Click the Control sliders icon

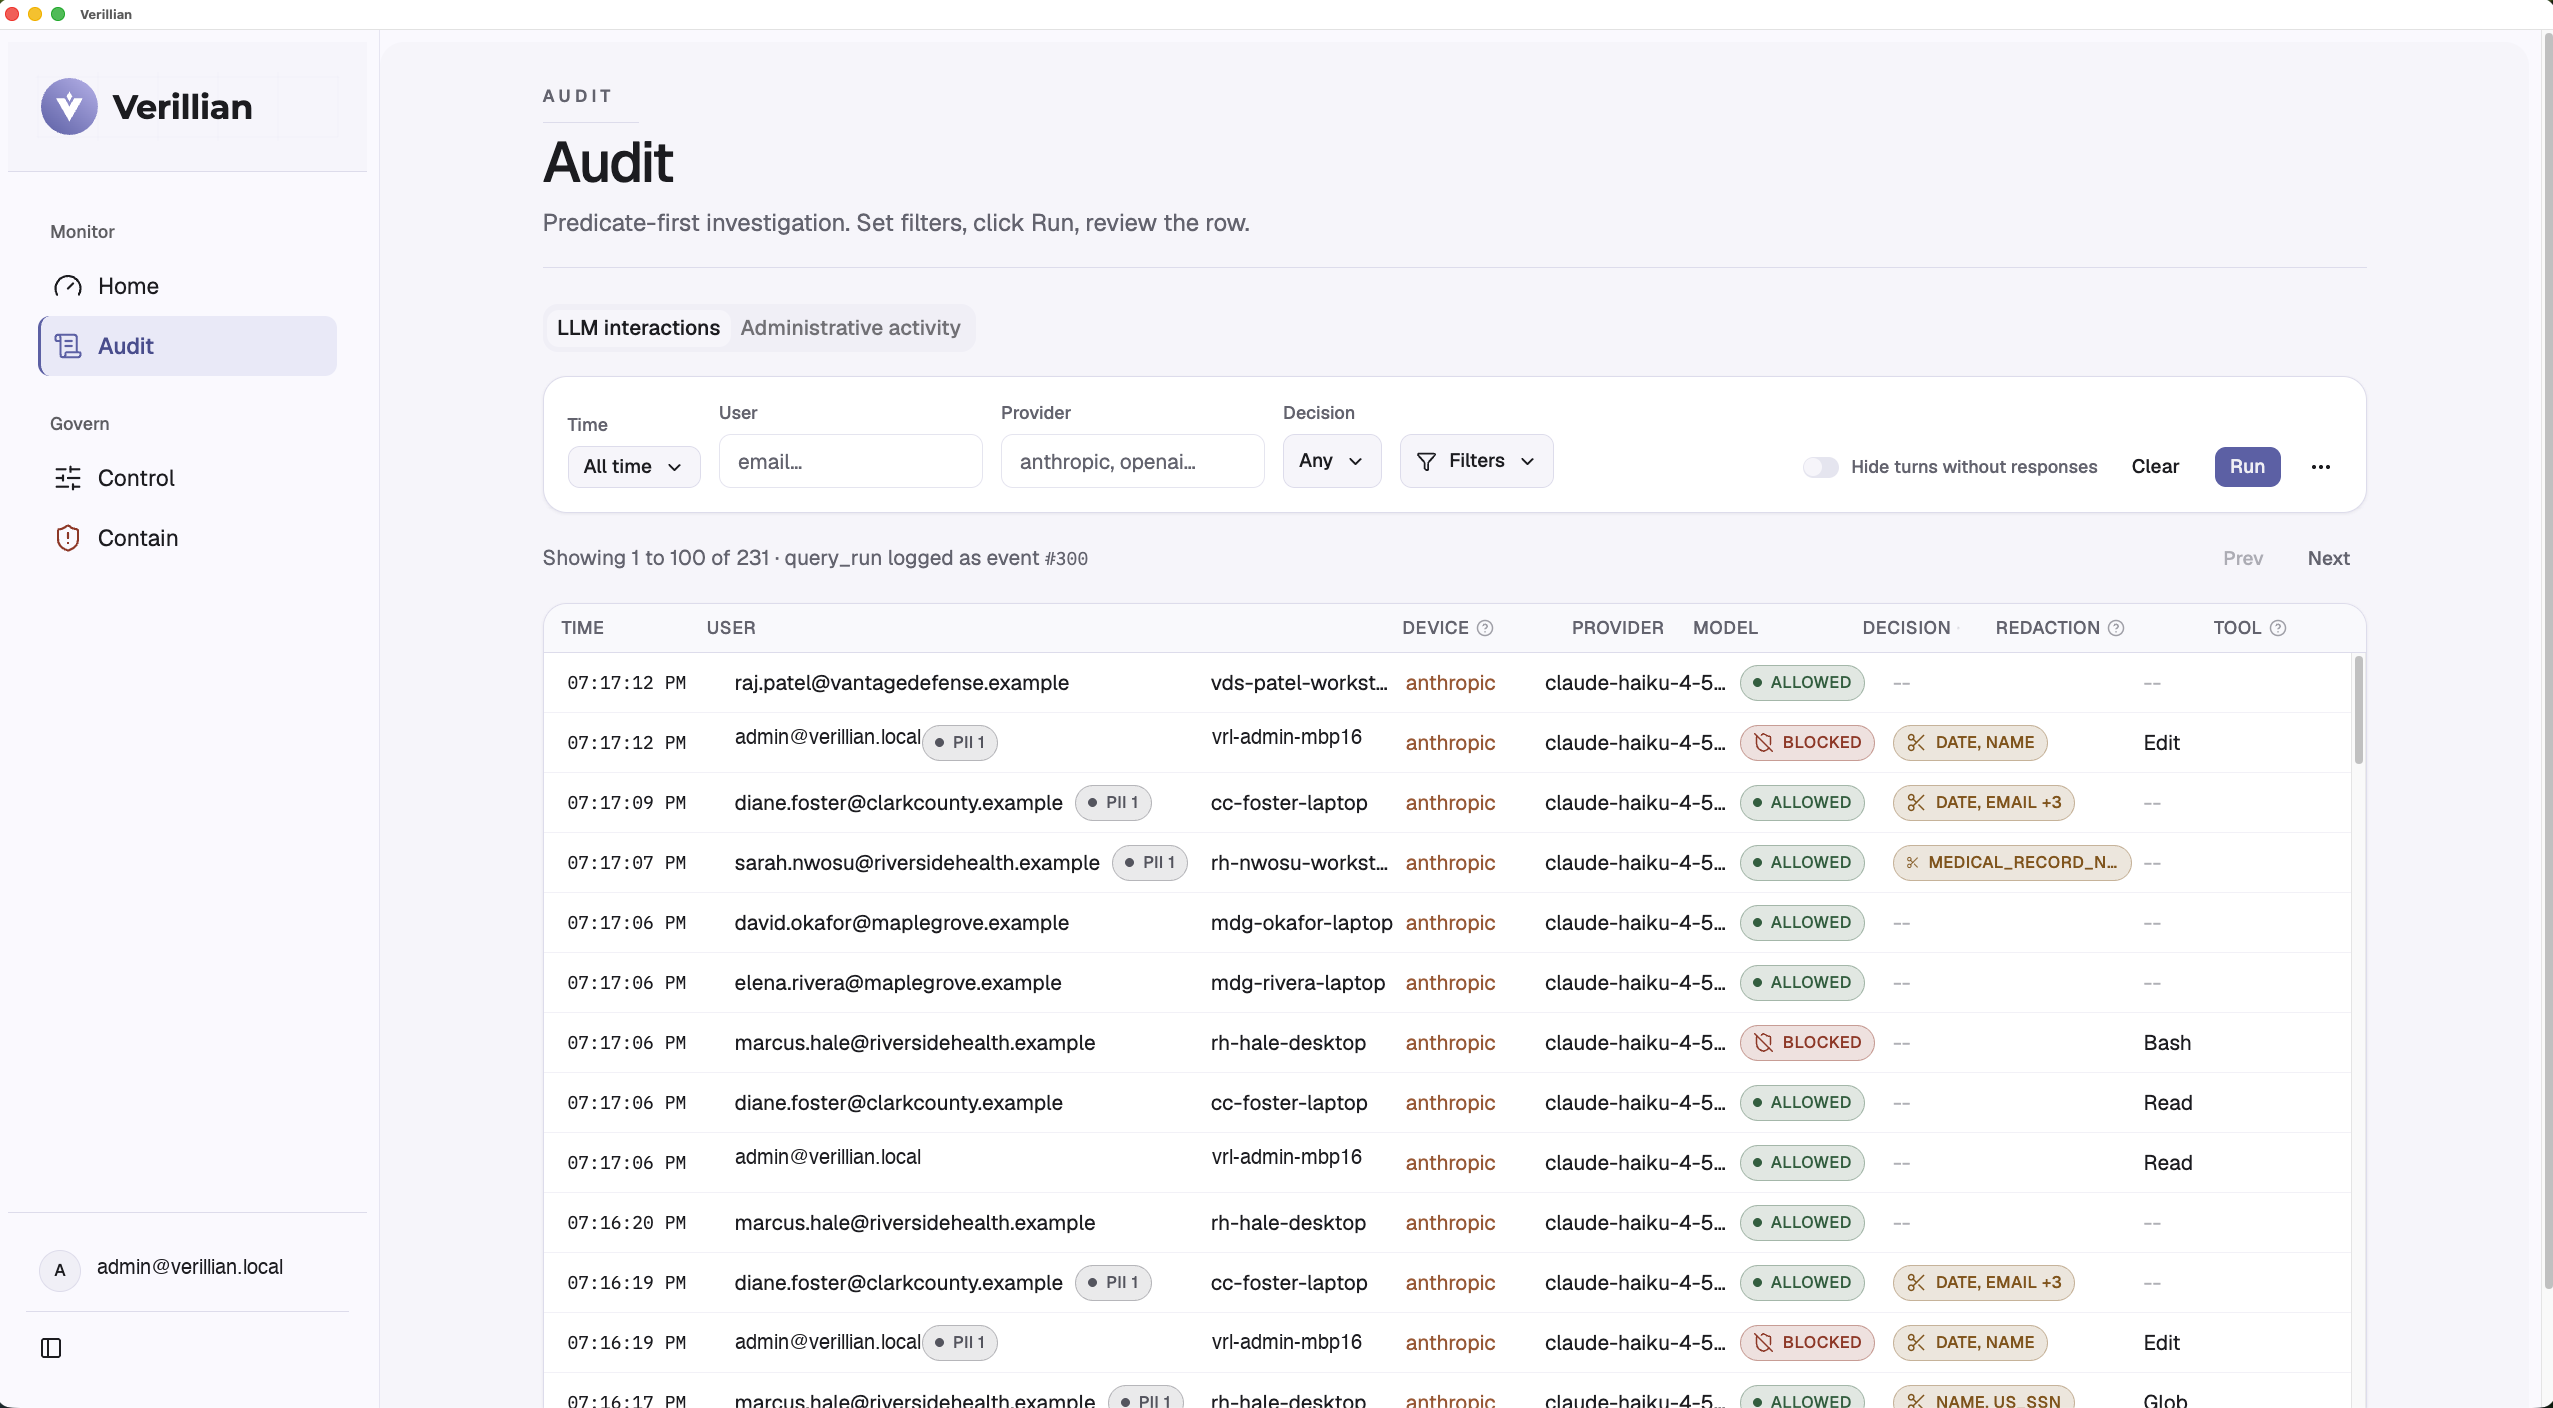68,478
